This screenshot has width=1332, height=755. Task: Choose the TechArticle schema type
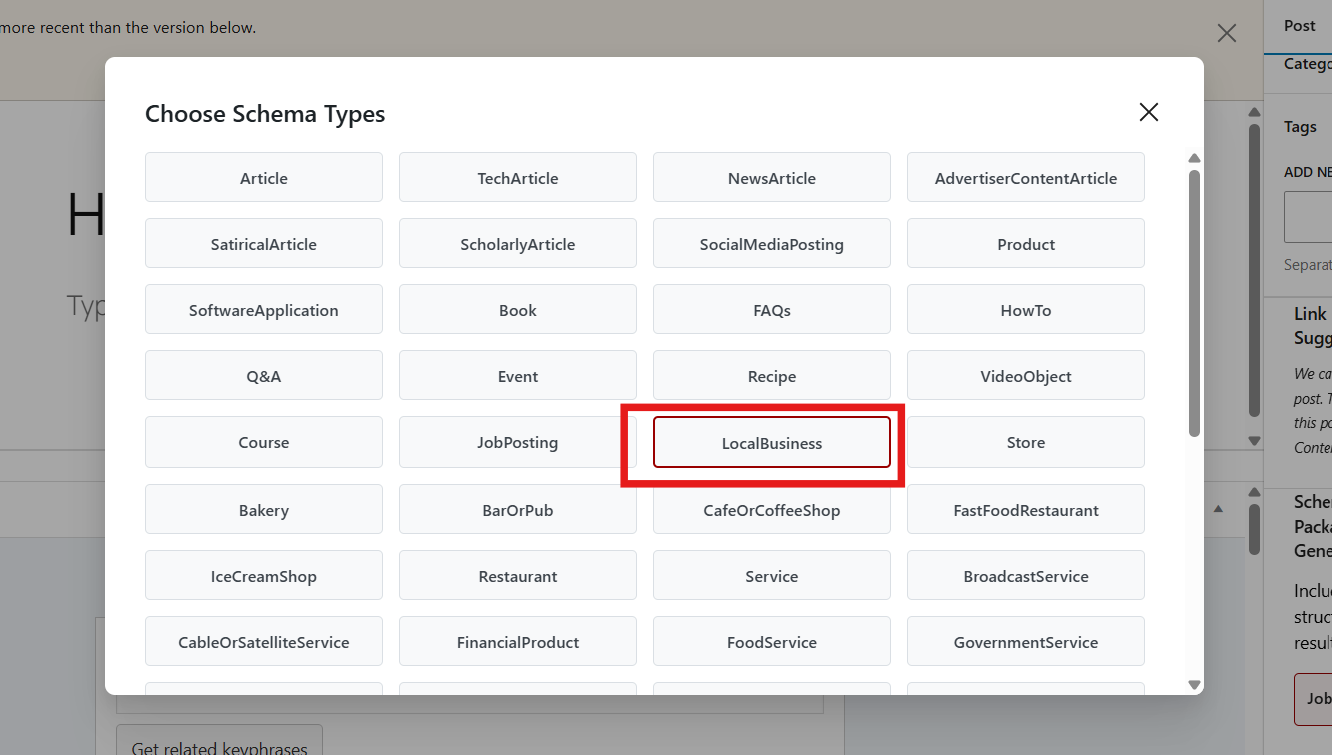click(518, 178)
